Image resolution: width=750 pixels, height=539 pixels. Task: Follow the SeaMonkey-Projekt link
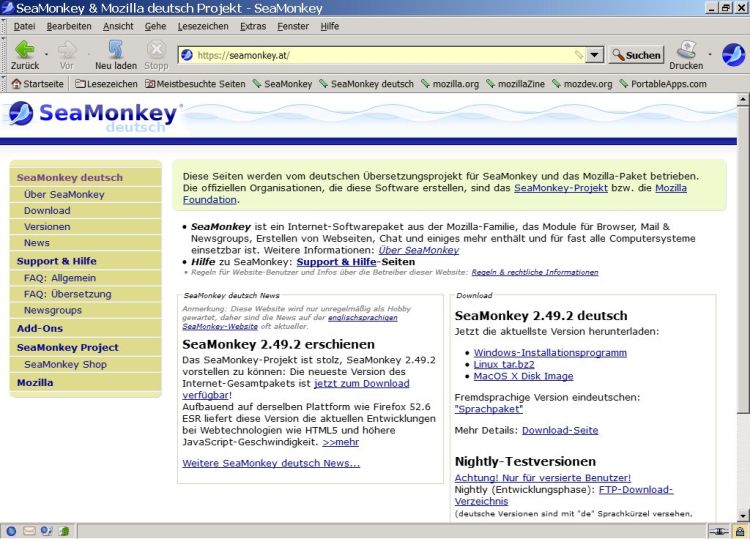561,188
